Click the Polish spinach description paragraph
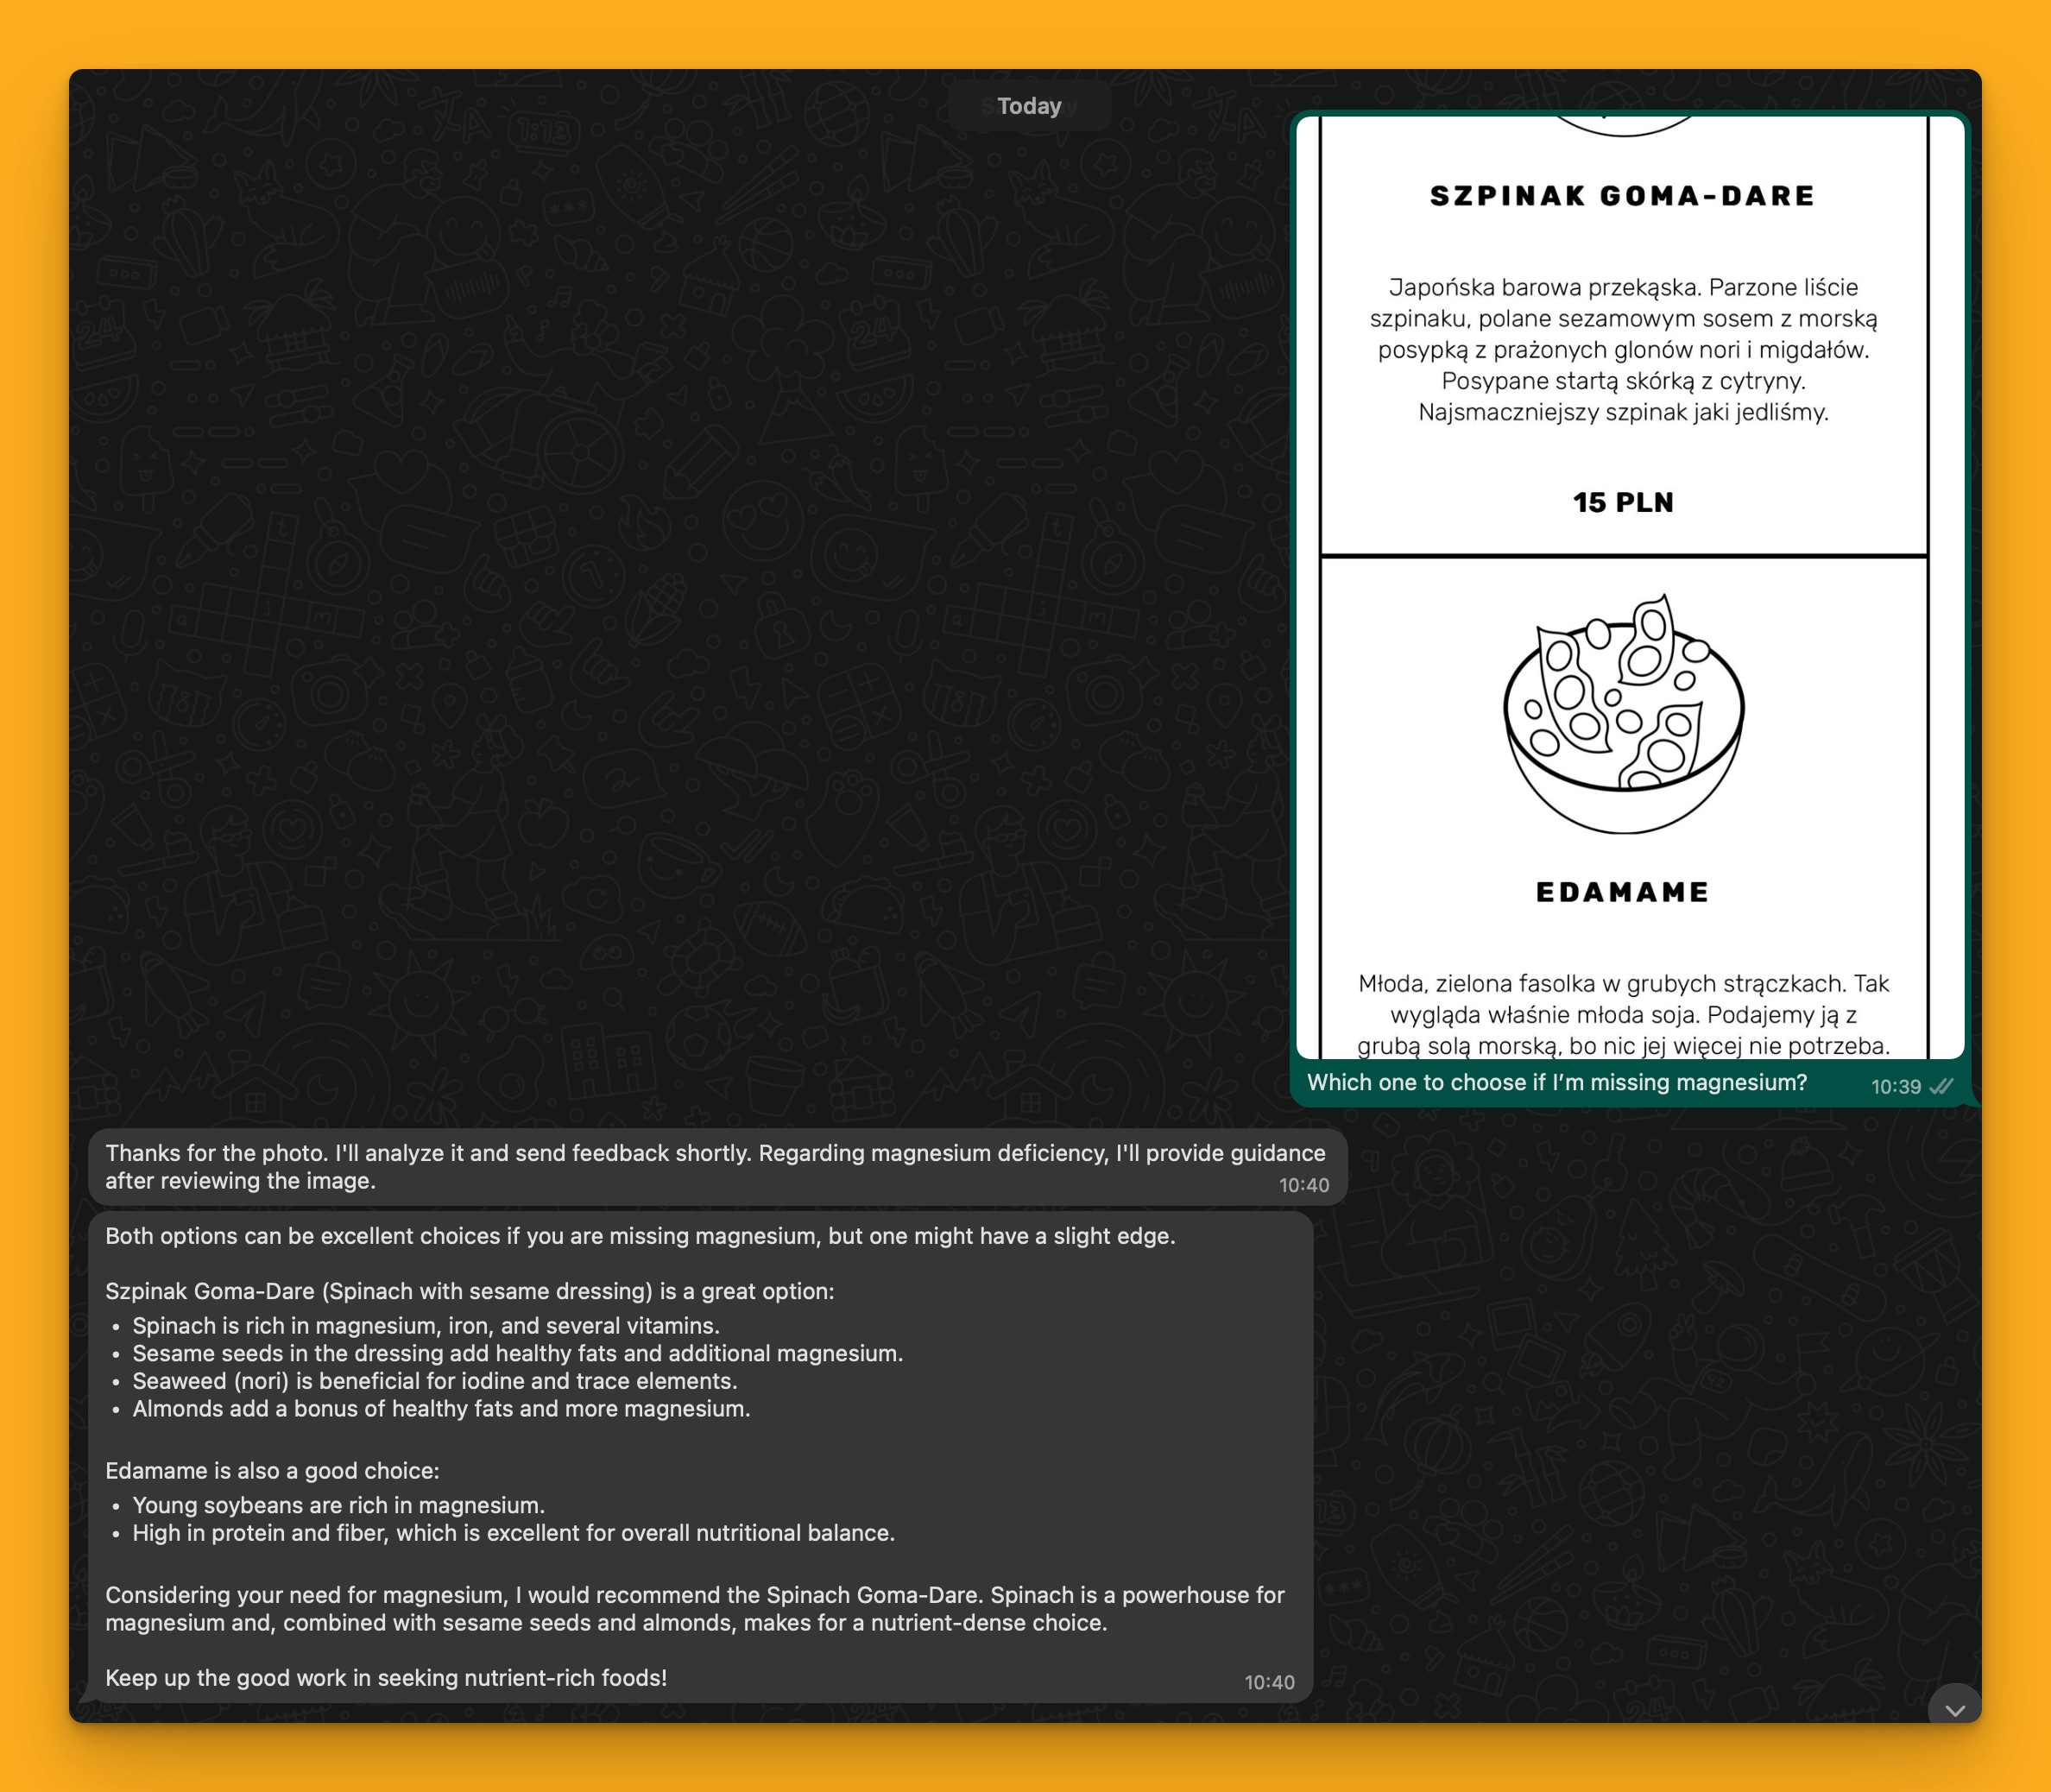Viewport: 2051px width, 1792px height. pyautogui.click(x=1622, y=349)
